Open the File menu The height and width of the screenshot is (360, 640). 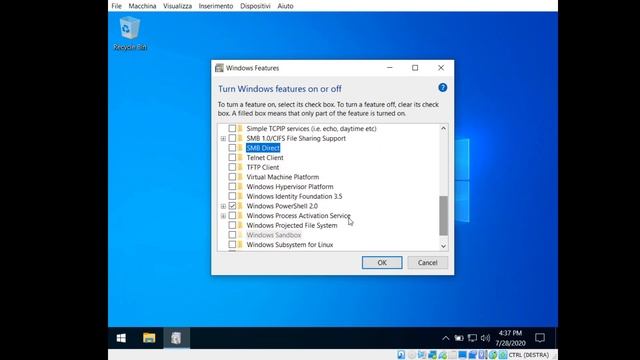coord(116,6)
